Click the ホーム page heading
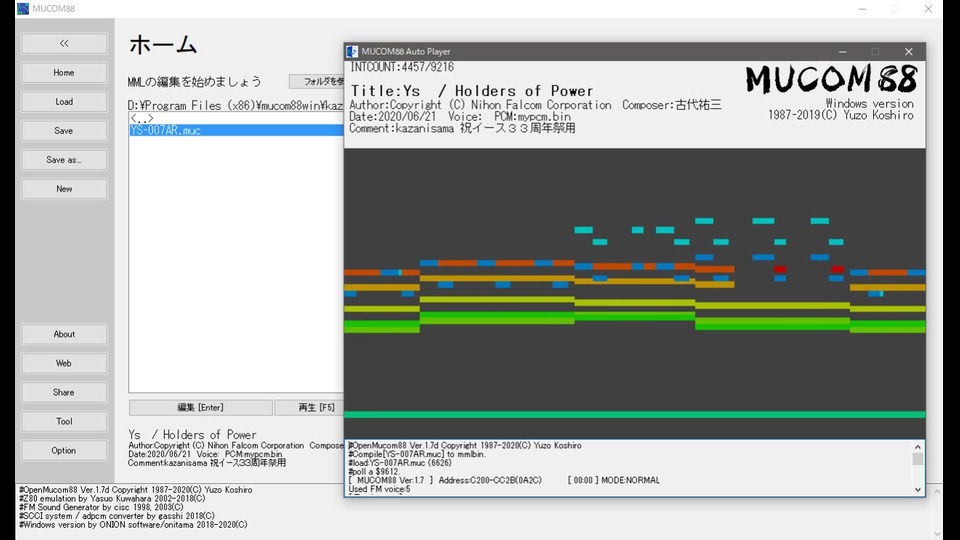The image size is (960, 540). pos(163,45)
